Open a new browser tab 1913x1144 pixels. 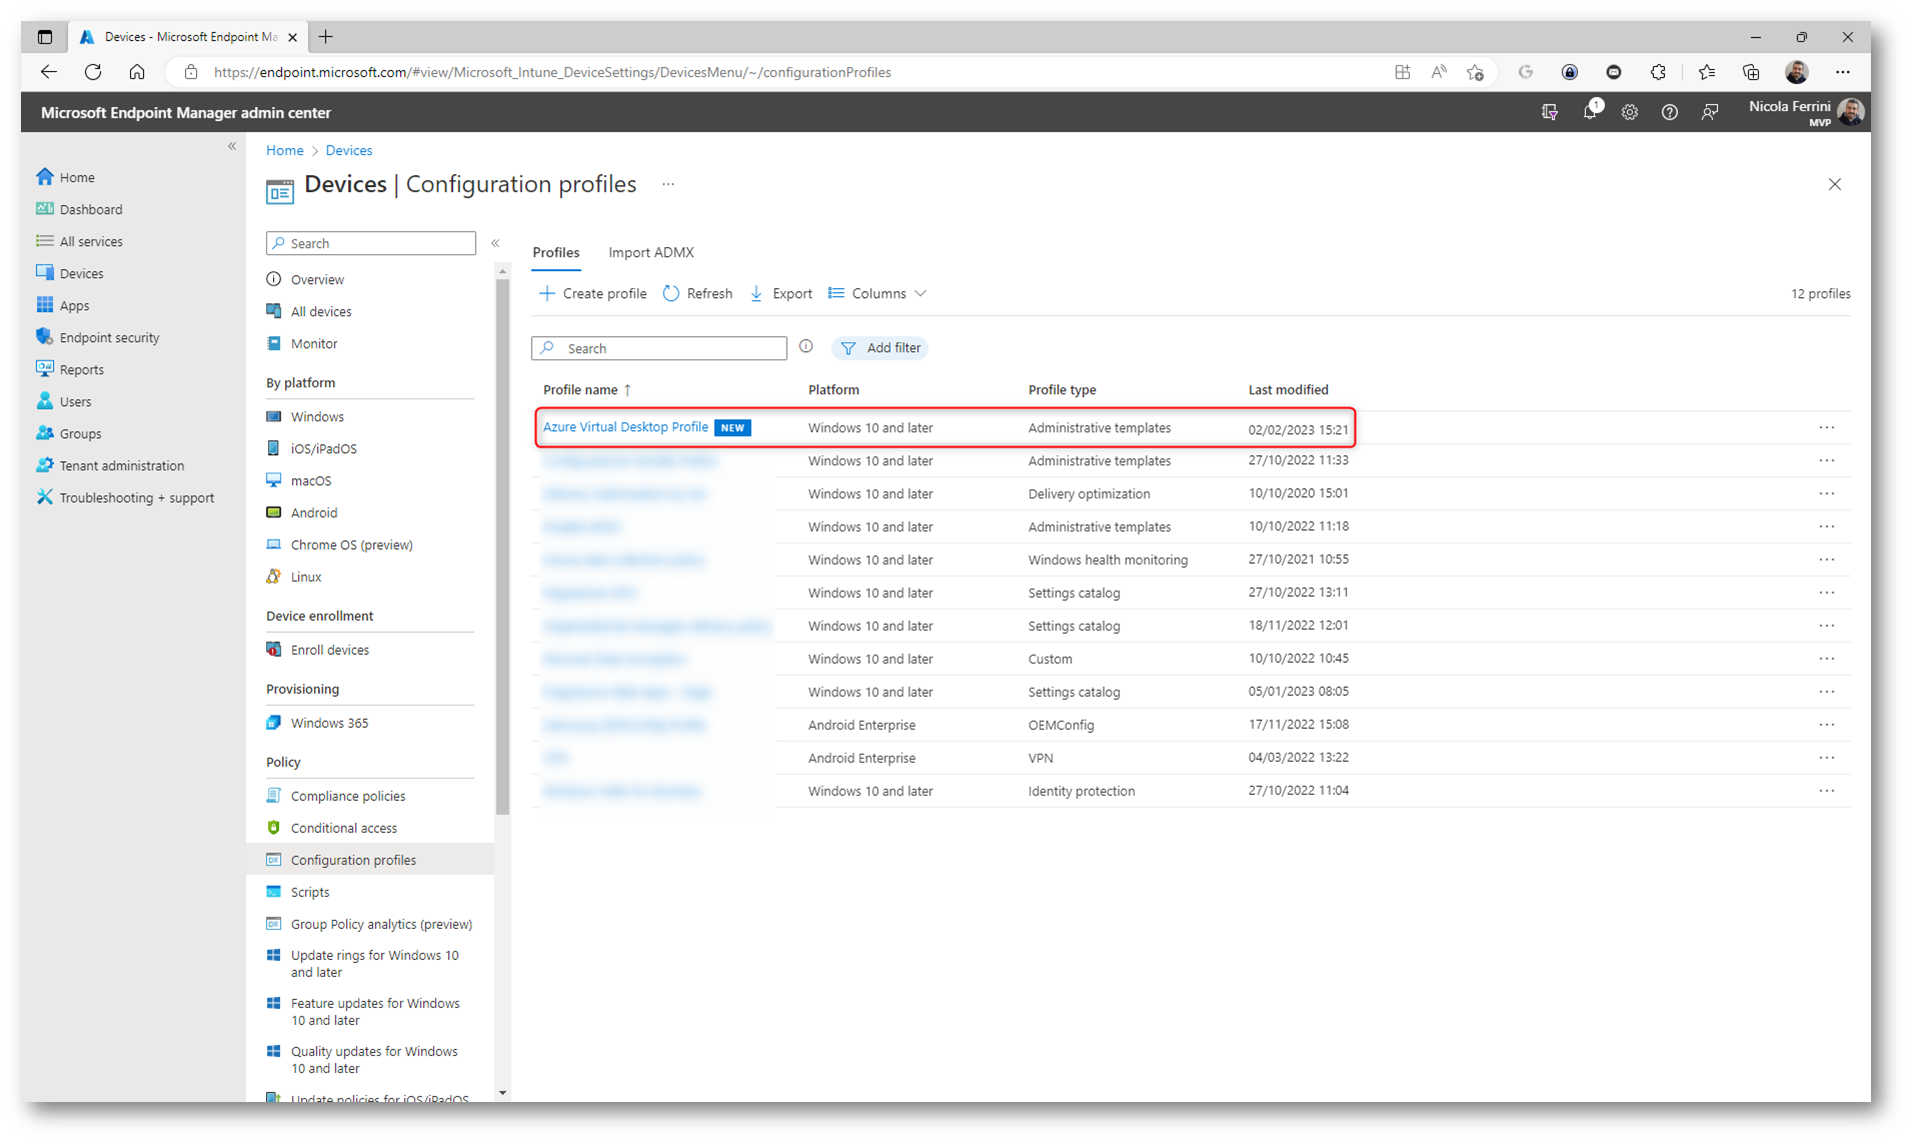[326, 37]
